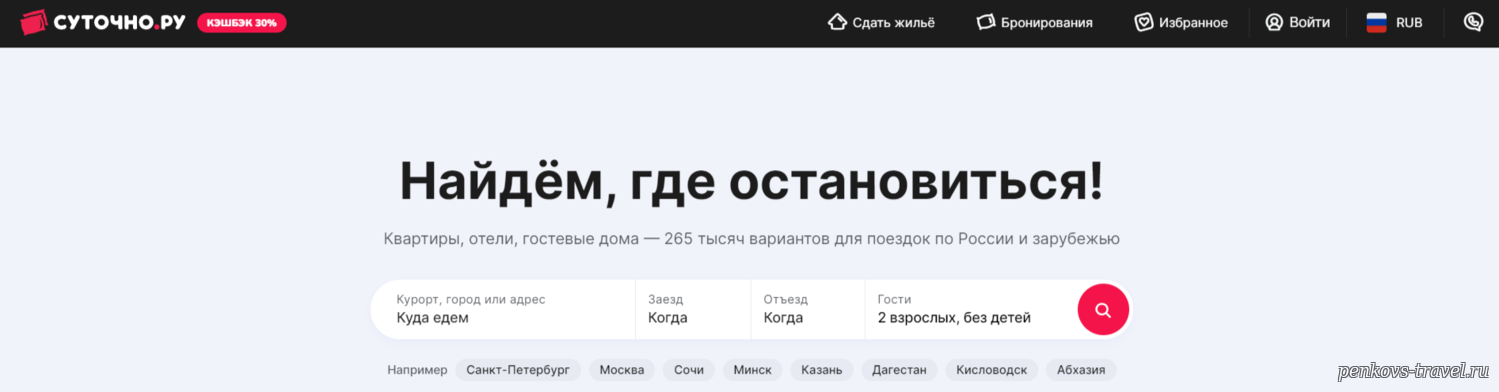Click the subtitle mentioning 265 тысяч вариантов
This screenshot has height=392, width=1499.
[751, 239]
